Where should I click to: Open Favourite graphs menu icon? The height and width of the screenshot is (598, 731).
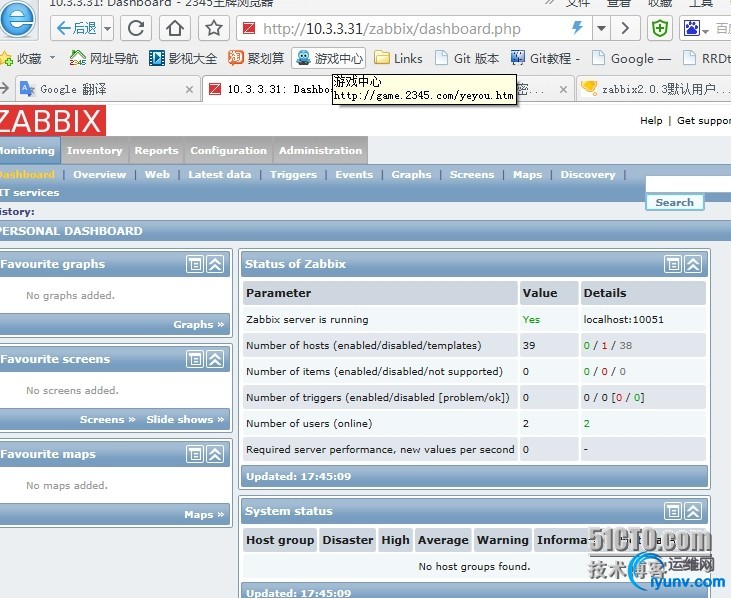(x=195, y=264)
